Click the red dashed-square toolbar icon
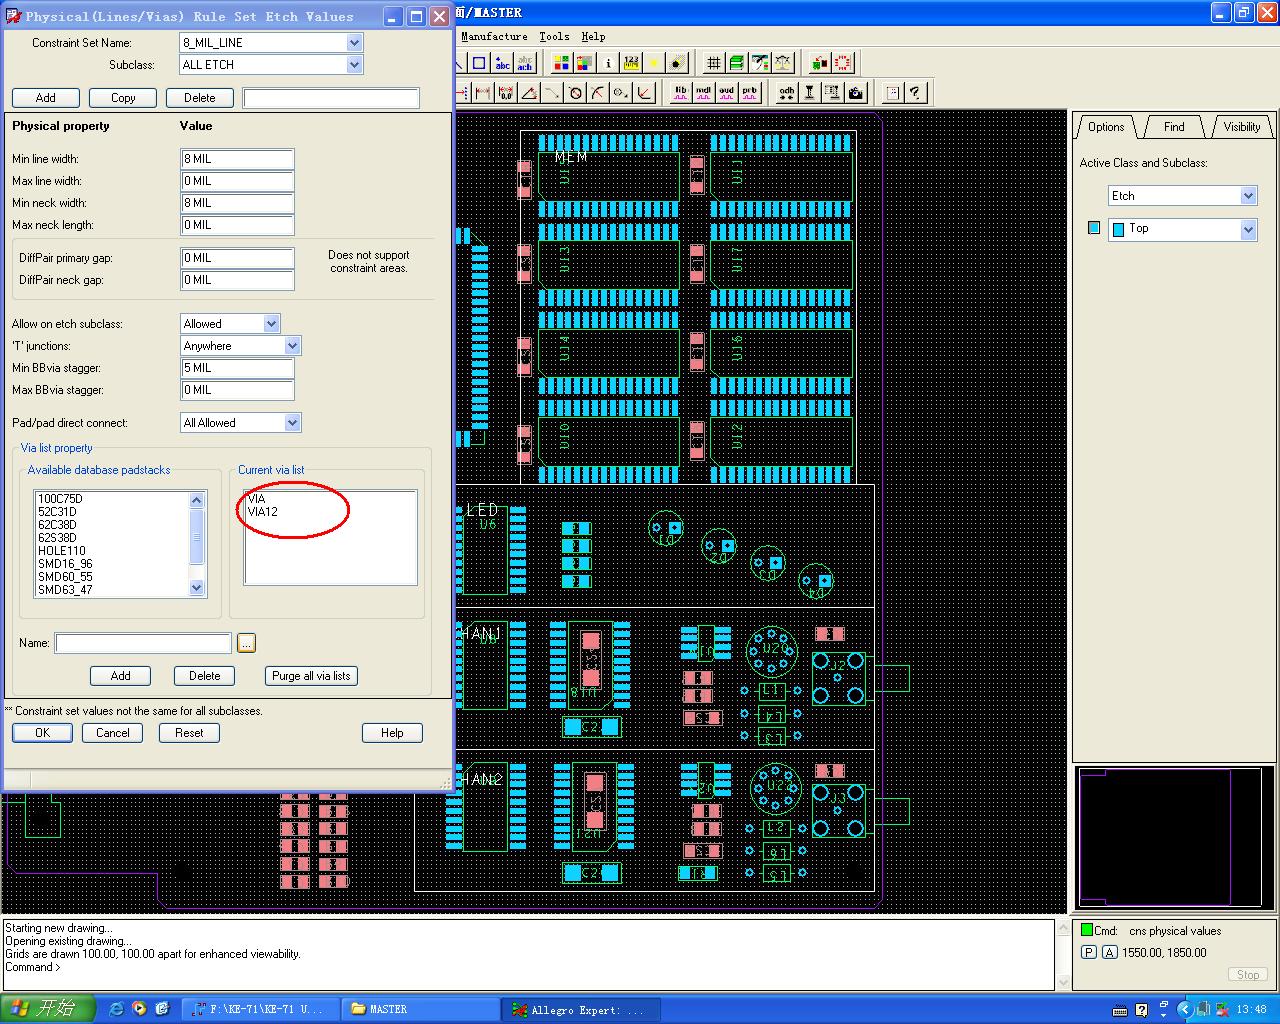This screenshot has height=1024, width=1280. [x=843, y=63]
